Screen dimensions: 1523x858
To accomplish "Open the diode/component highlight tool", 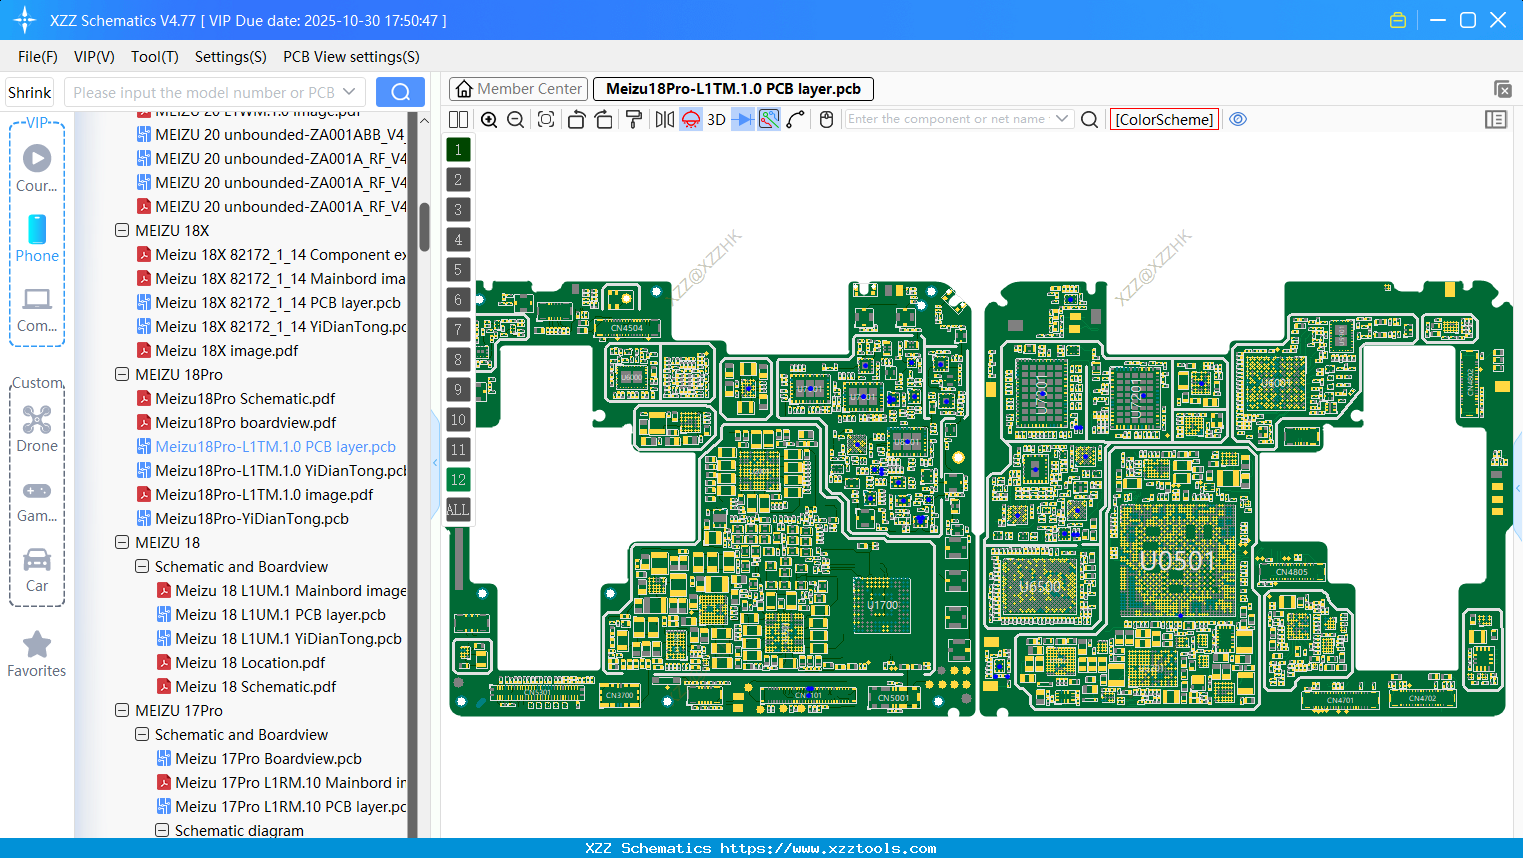I will [x=741, y=119].
